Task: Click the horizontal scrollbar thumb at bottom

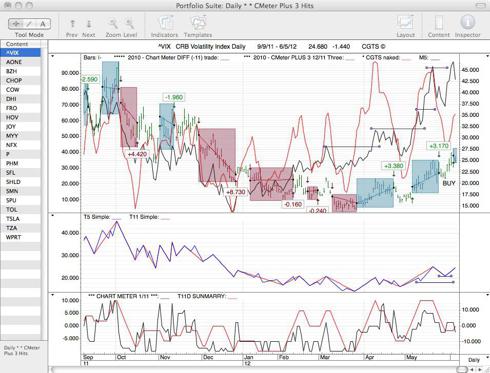Action: 462,369
